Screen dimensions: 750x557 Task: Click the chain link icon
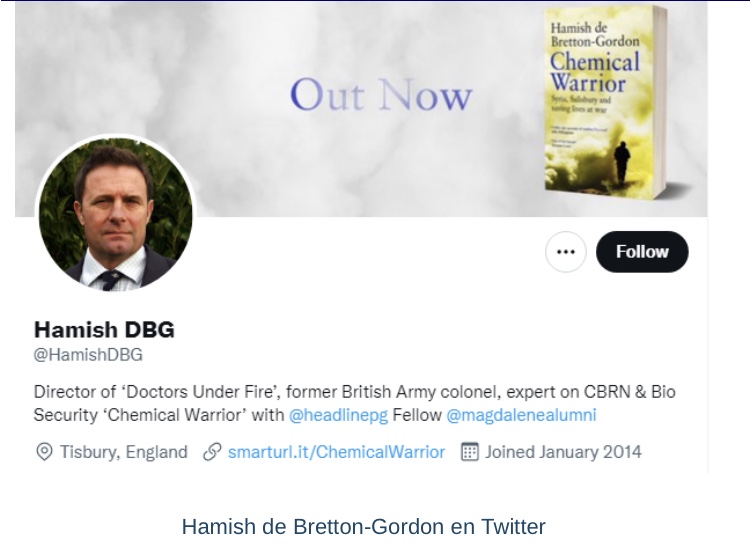coord(212,452)
